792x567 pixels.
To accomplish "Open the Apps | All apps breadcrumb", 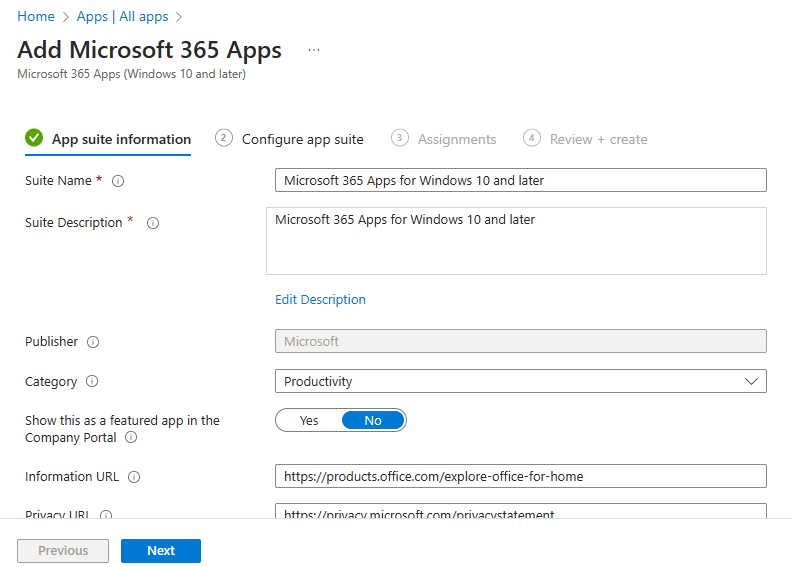I will coord(122,17).
